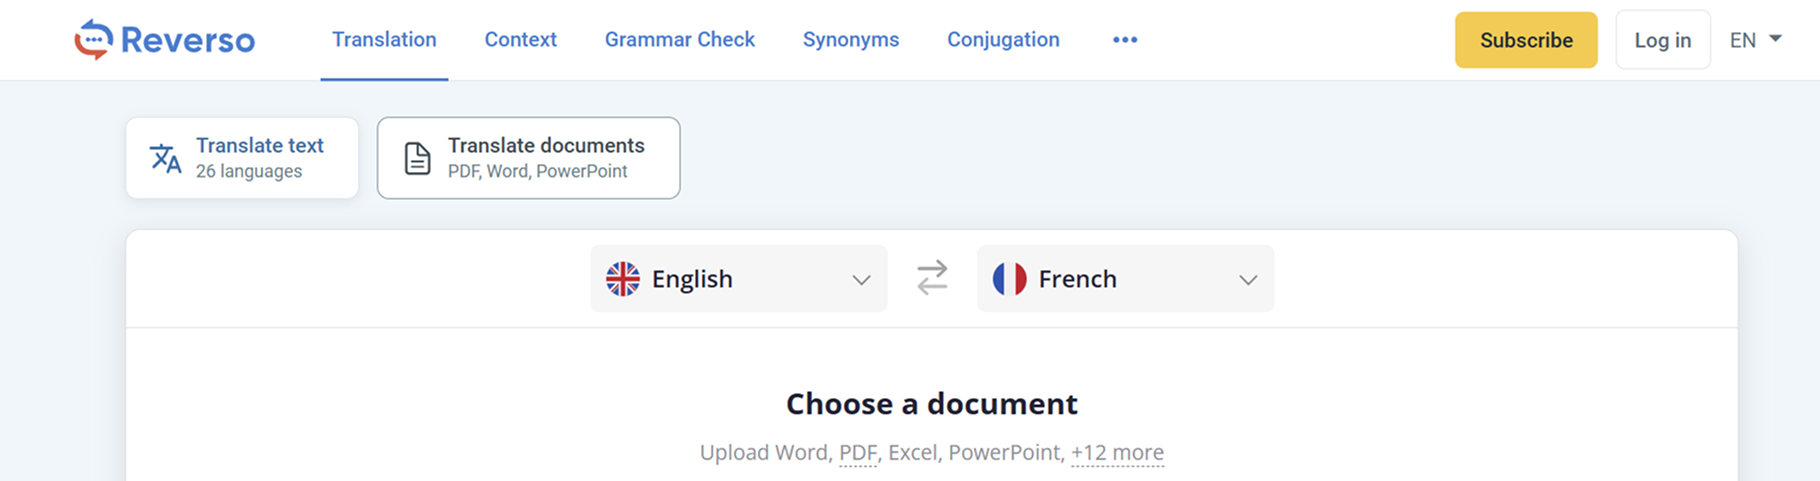
Task: Click the UK flag icon
Action: pyautogui.click(x=622, y=279)
